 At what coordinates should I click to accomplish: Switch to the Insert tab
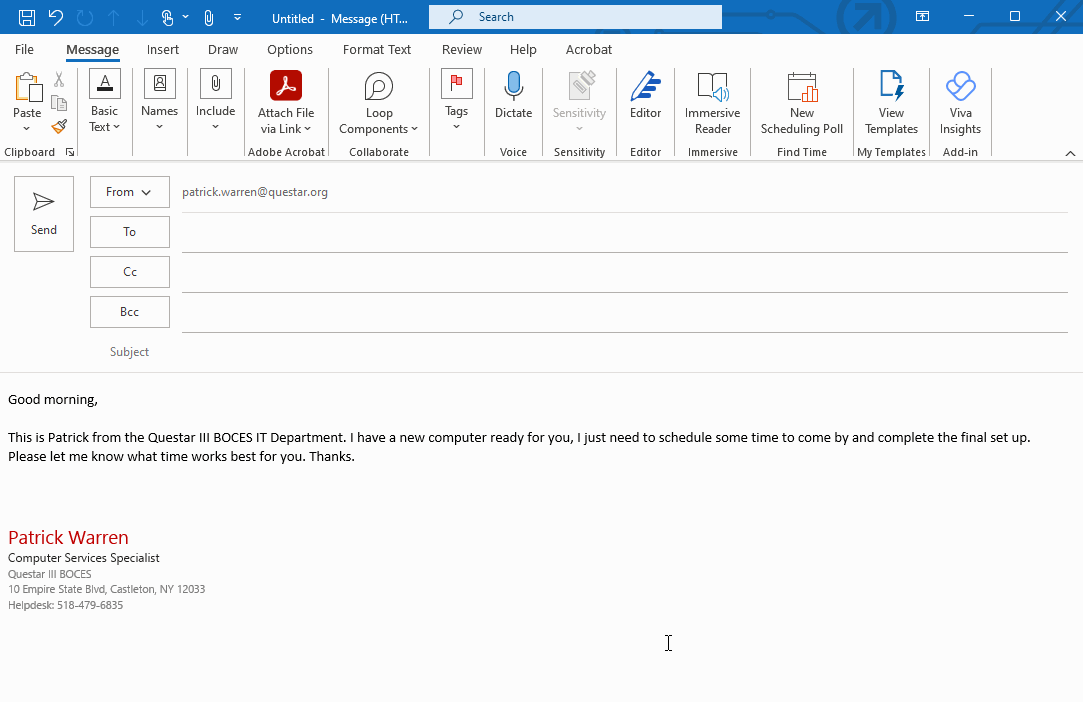coord(162,50)
